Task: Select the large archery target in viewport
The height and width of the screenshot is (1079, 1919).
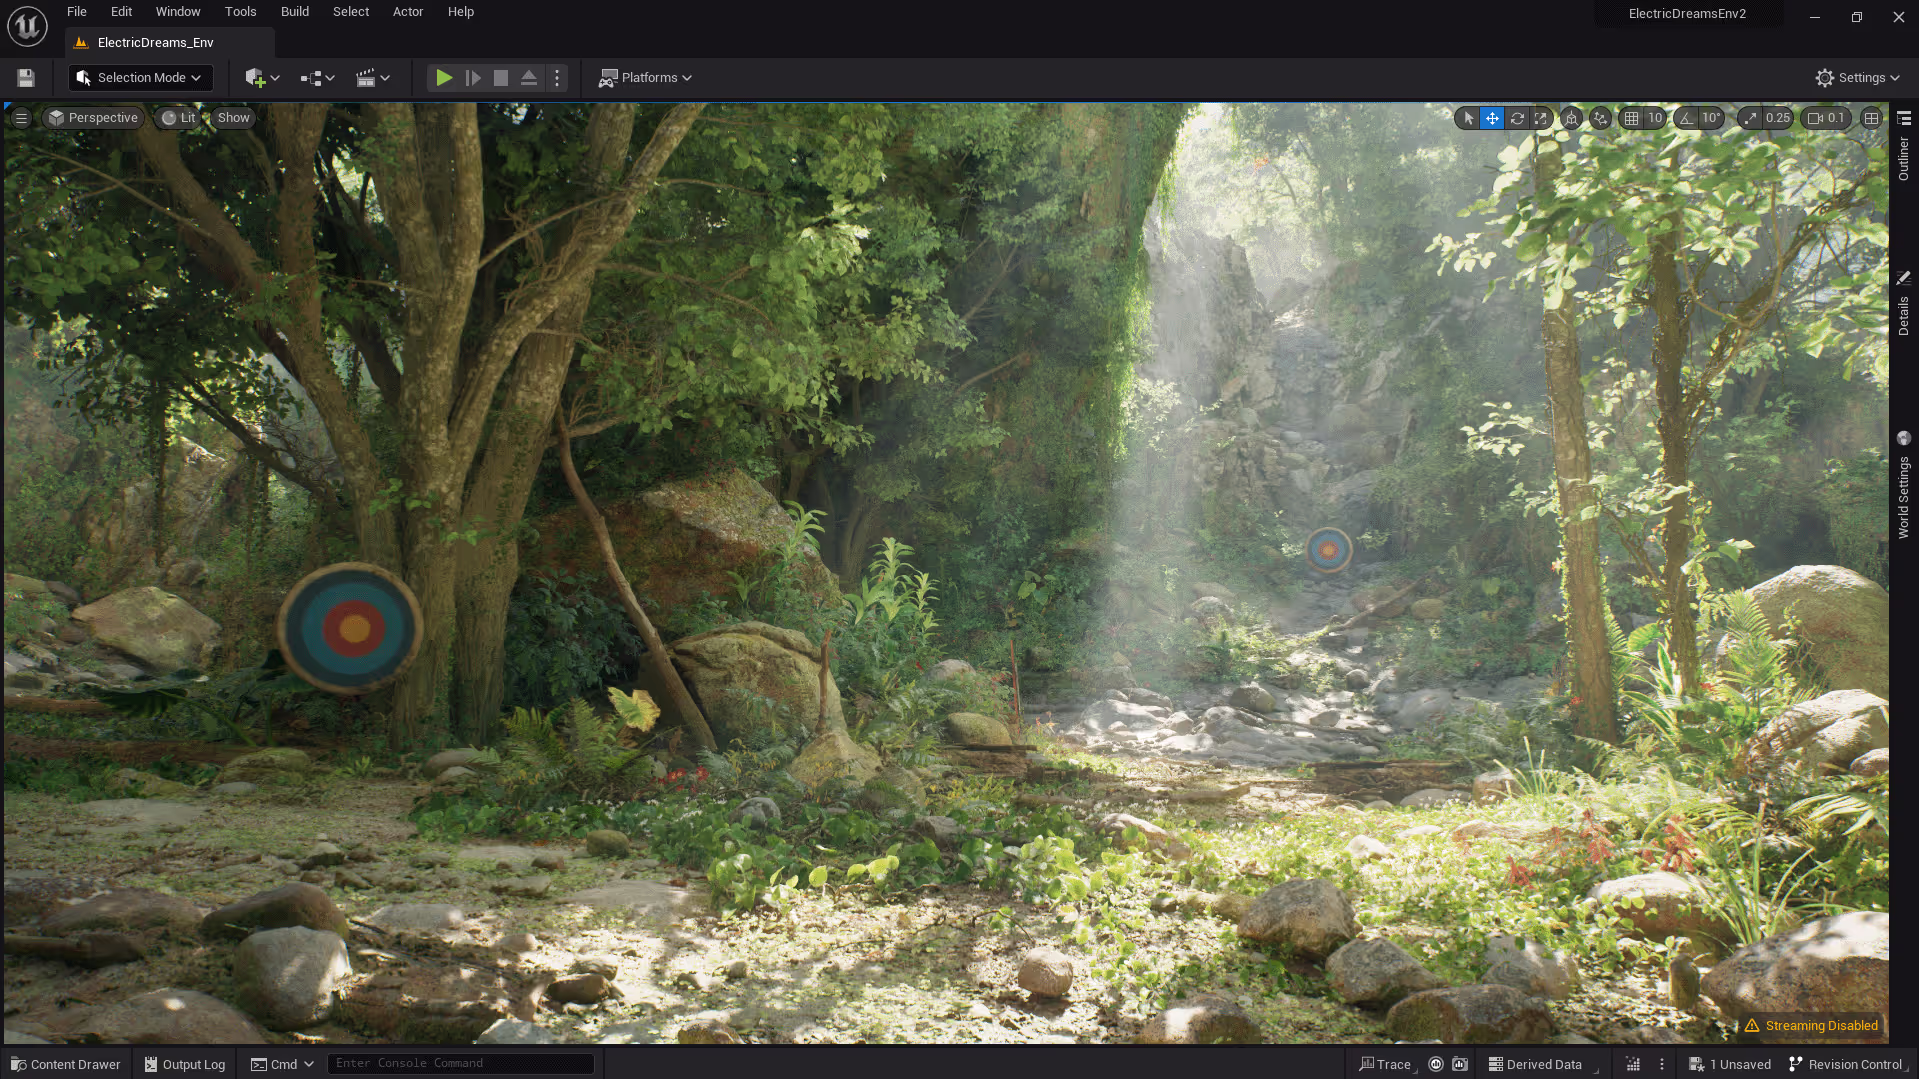Action: pos(350,628)
